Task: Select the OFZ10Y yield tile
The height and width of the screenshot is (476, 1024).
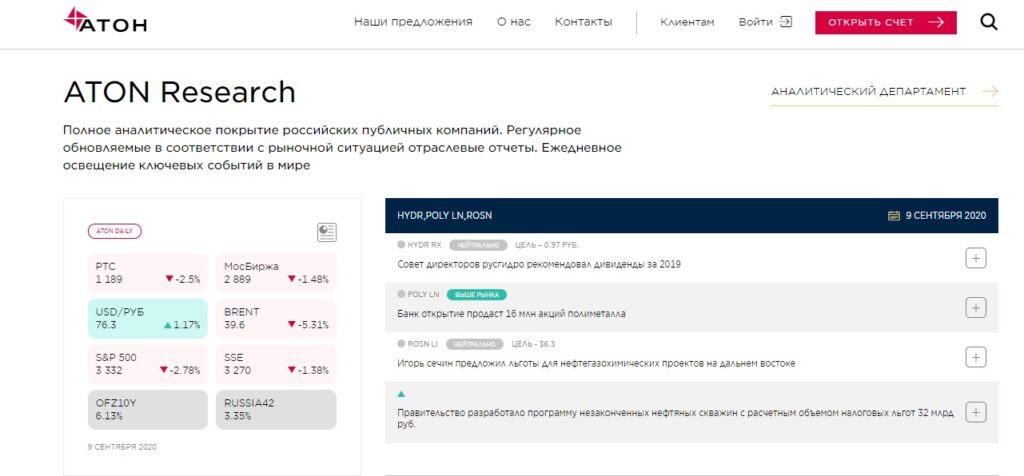Action: (x=148, y=409)
